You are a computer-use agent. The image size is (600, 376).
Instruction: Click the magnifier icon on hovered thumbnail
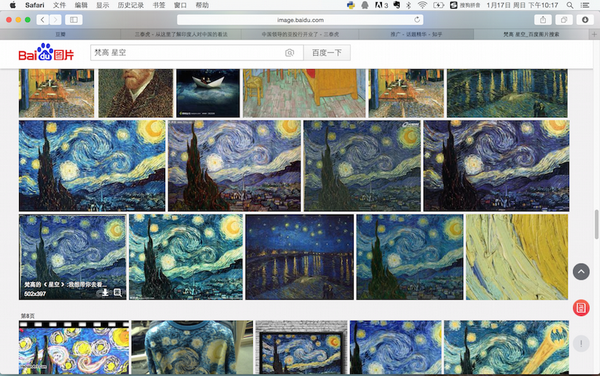tap(117, 293)
